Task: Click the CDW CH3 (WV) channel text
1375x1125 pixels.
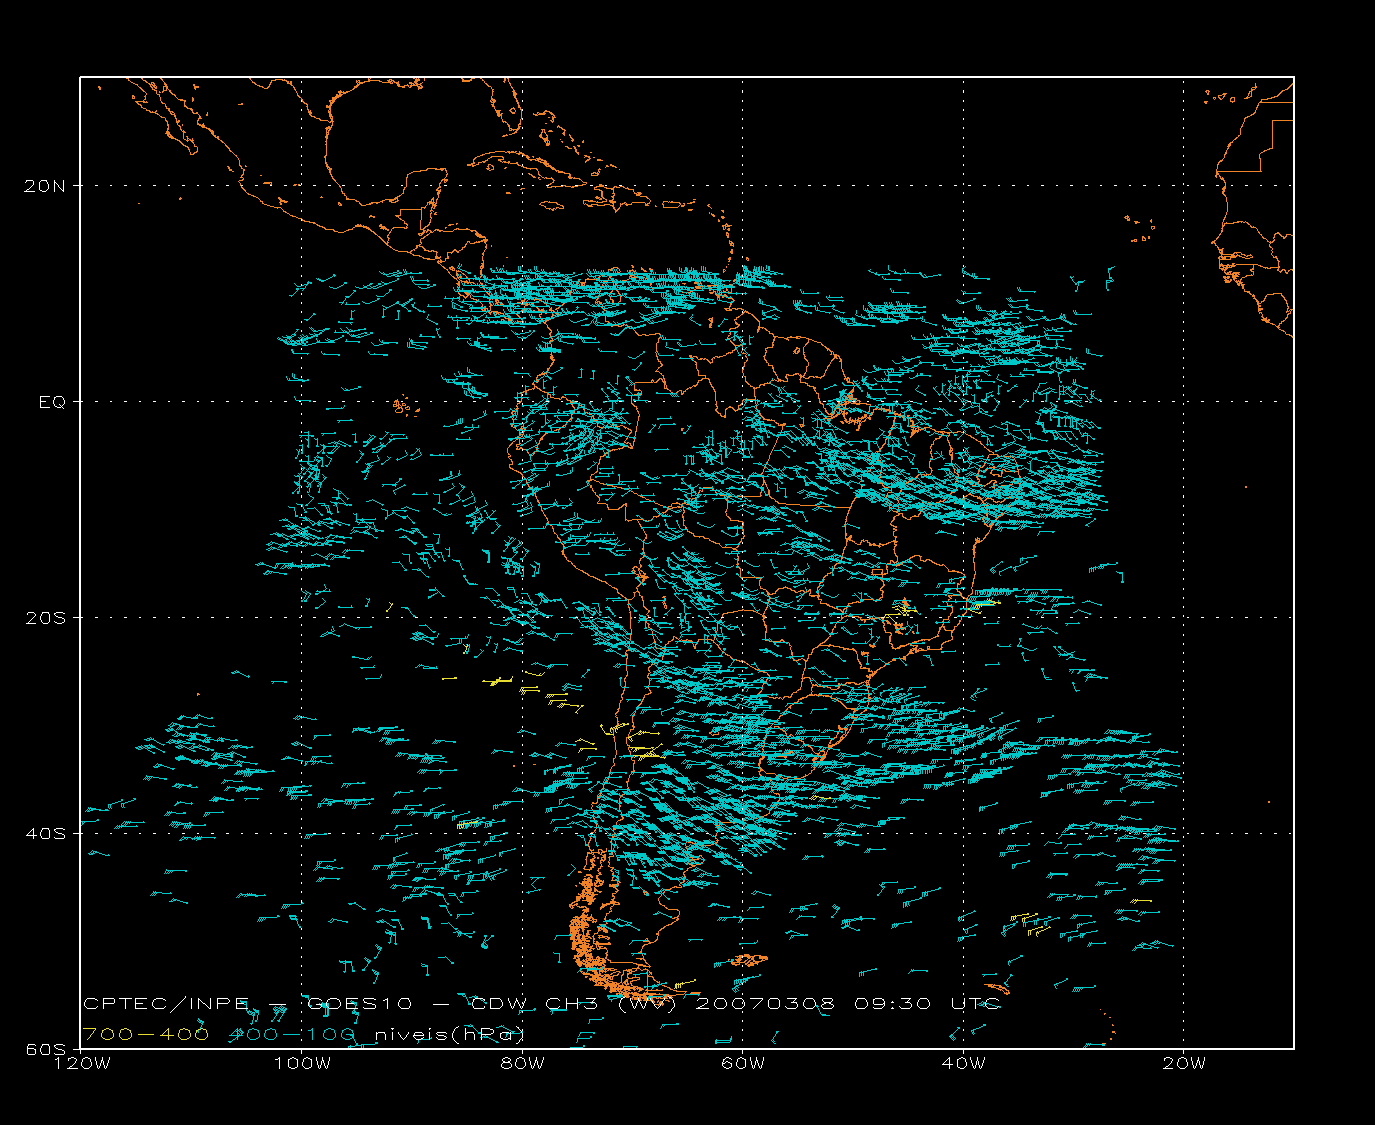Action: click(x=574, y=1004)
